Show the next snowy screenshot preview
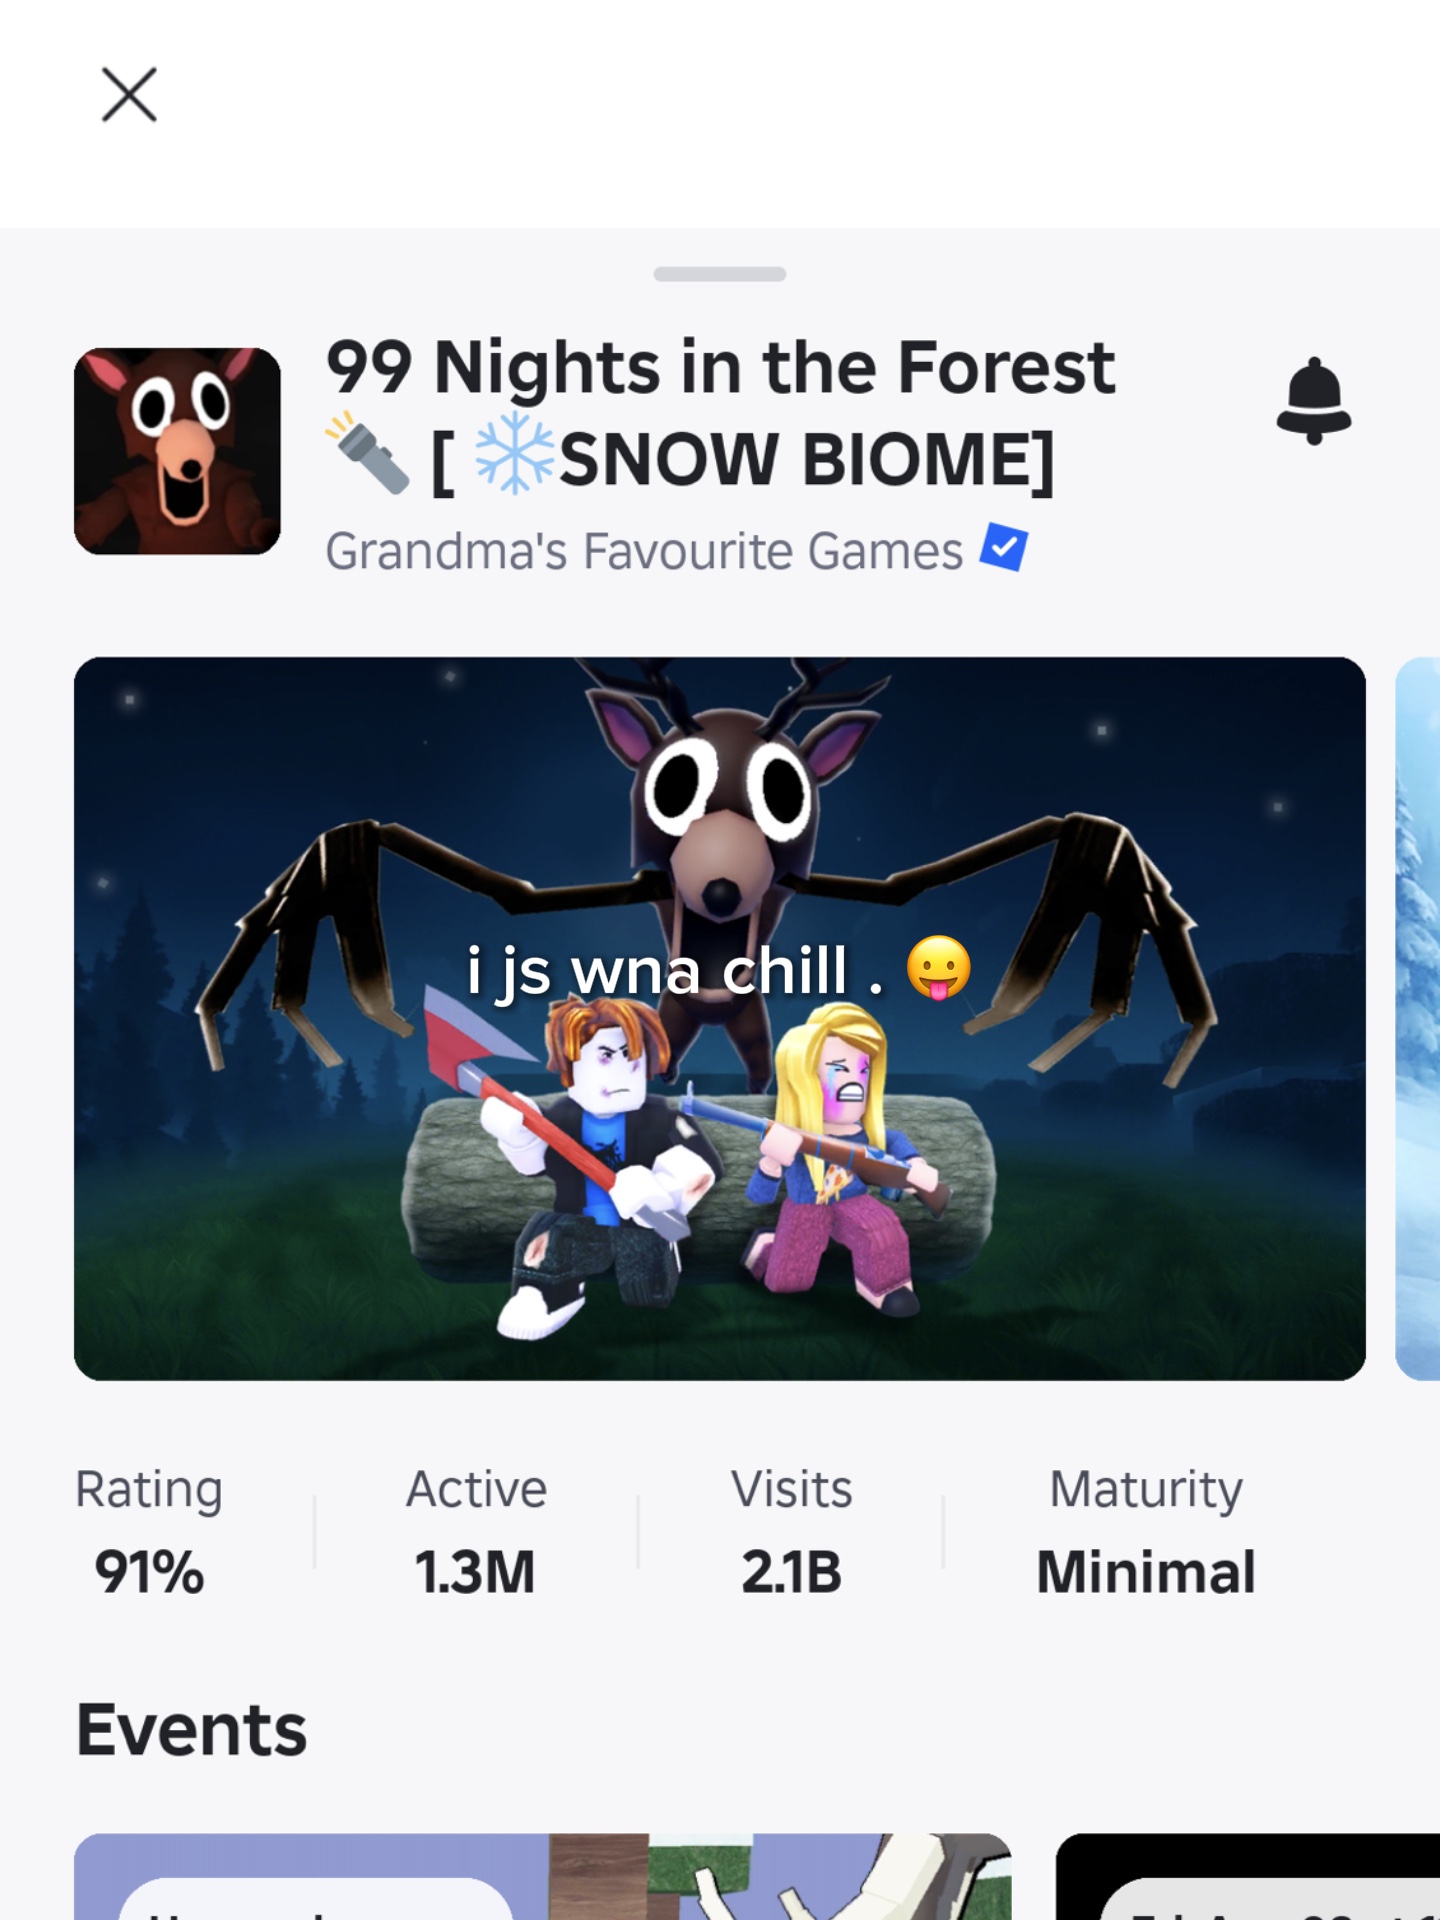Image resolution: width=1440 pixels, height=1920 pixels. click(x=1418, y=1018)
